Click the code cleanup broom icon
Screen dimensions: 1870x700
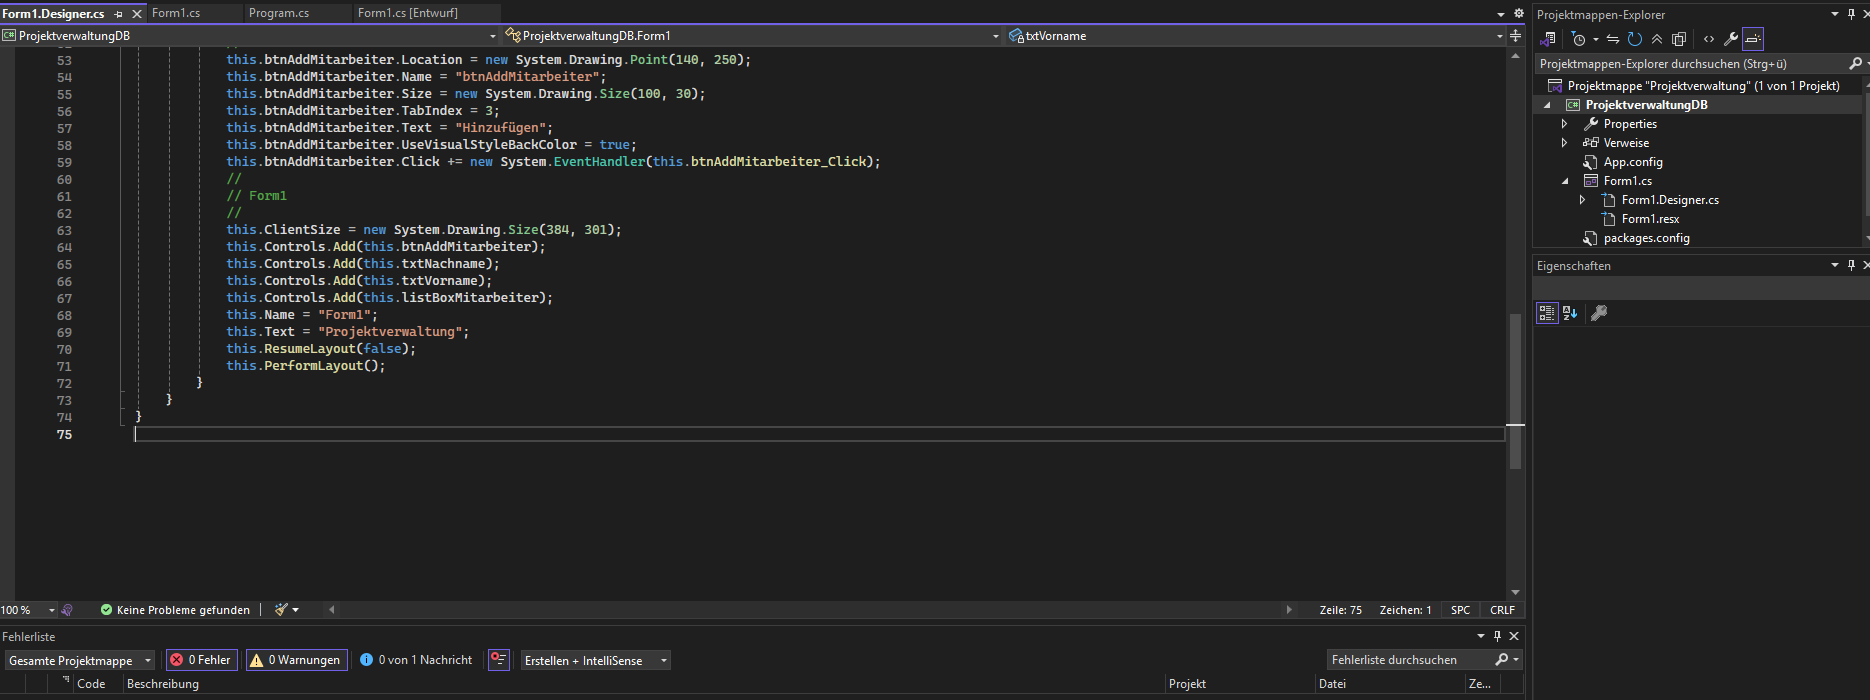[282, 609]
